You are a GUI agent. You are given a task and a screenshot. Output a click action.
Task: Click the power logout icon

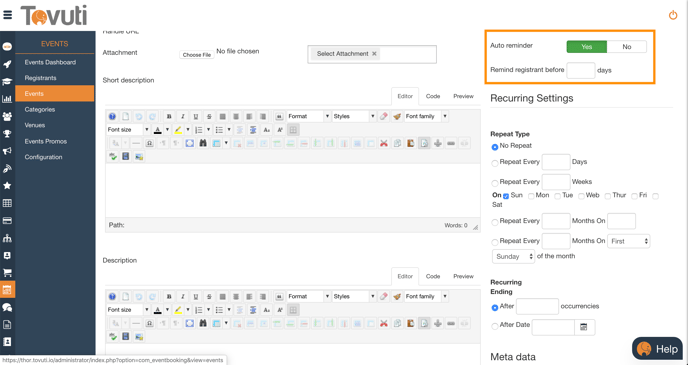pos(673,15)
